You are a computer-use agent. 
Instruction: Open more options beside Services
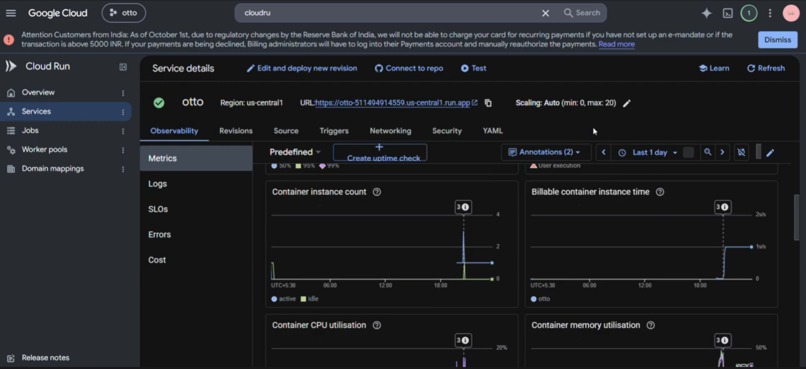click(x=123, y=112)
